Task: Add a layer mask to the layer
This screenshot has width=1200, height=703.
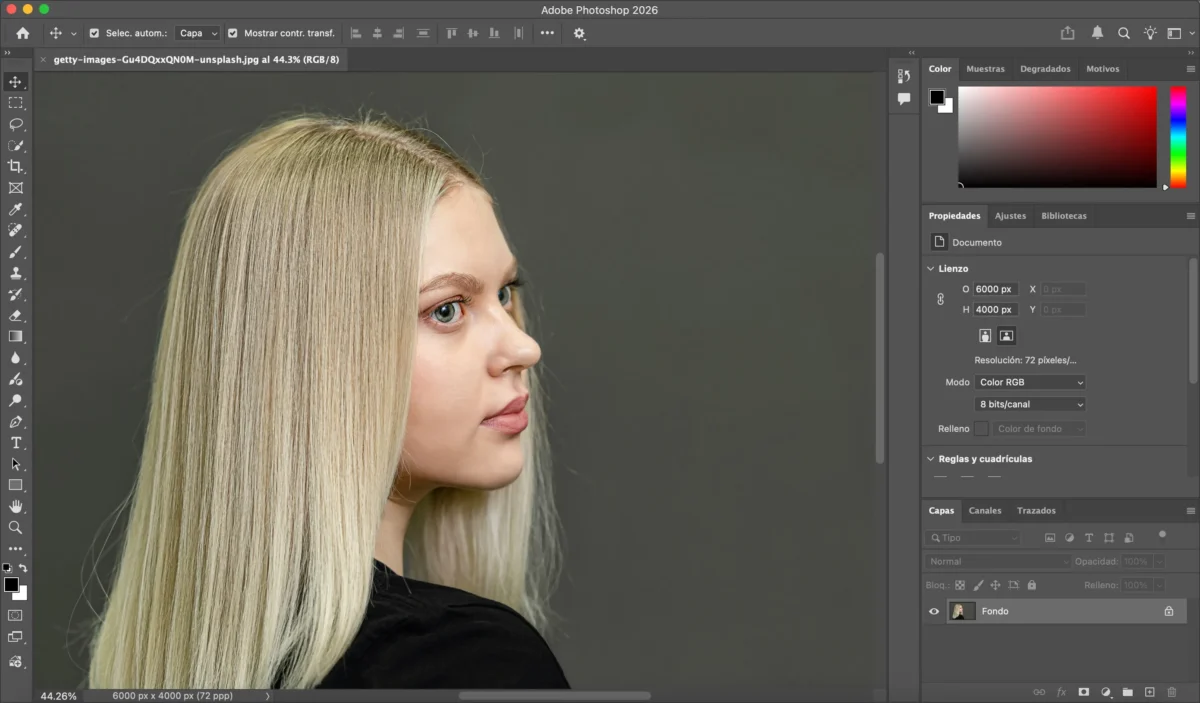Action: coord(1083,692)
